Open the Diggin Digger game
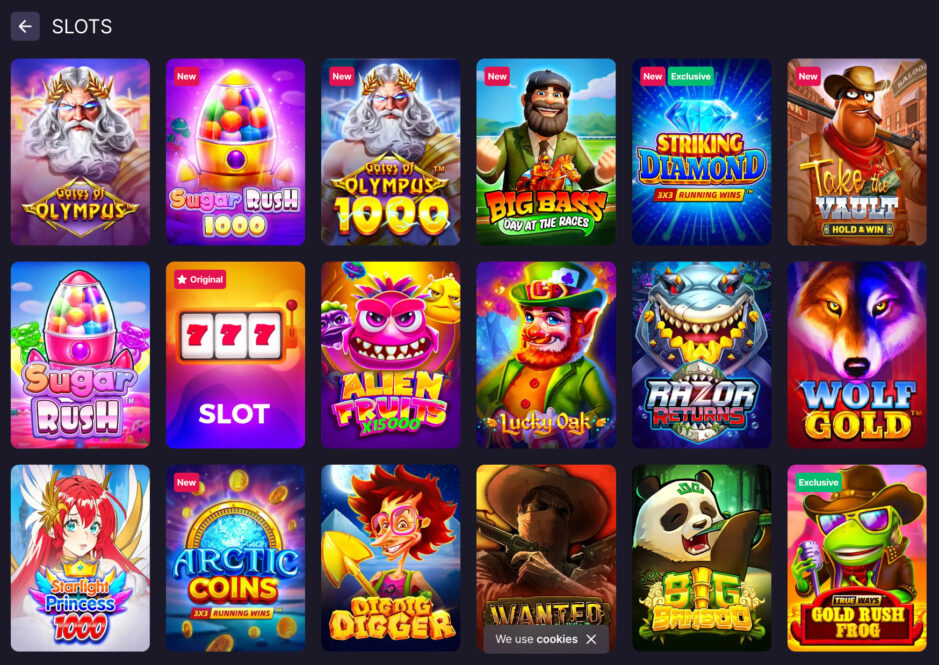The image size is (939, 665). tap(390, 558)
